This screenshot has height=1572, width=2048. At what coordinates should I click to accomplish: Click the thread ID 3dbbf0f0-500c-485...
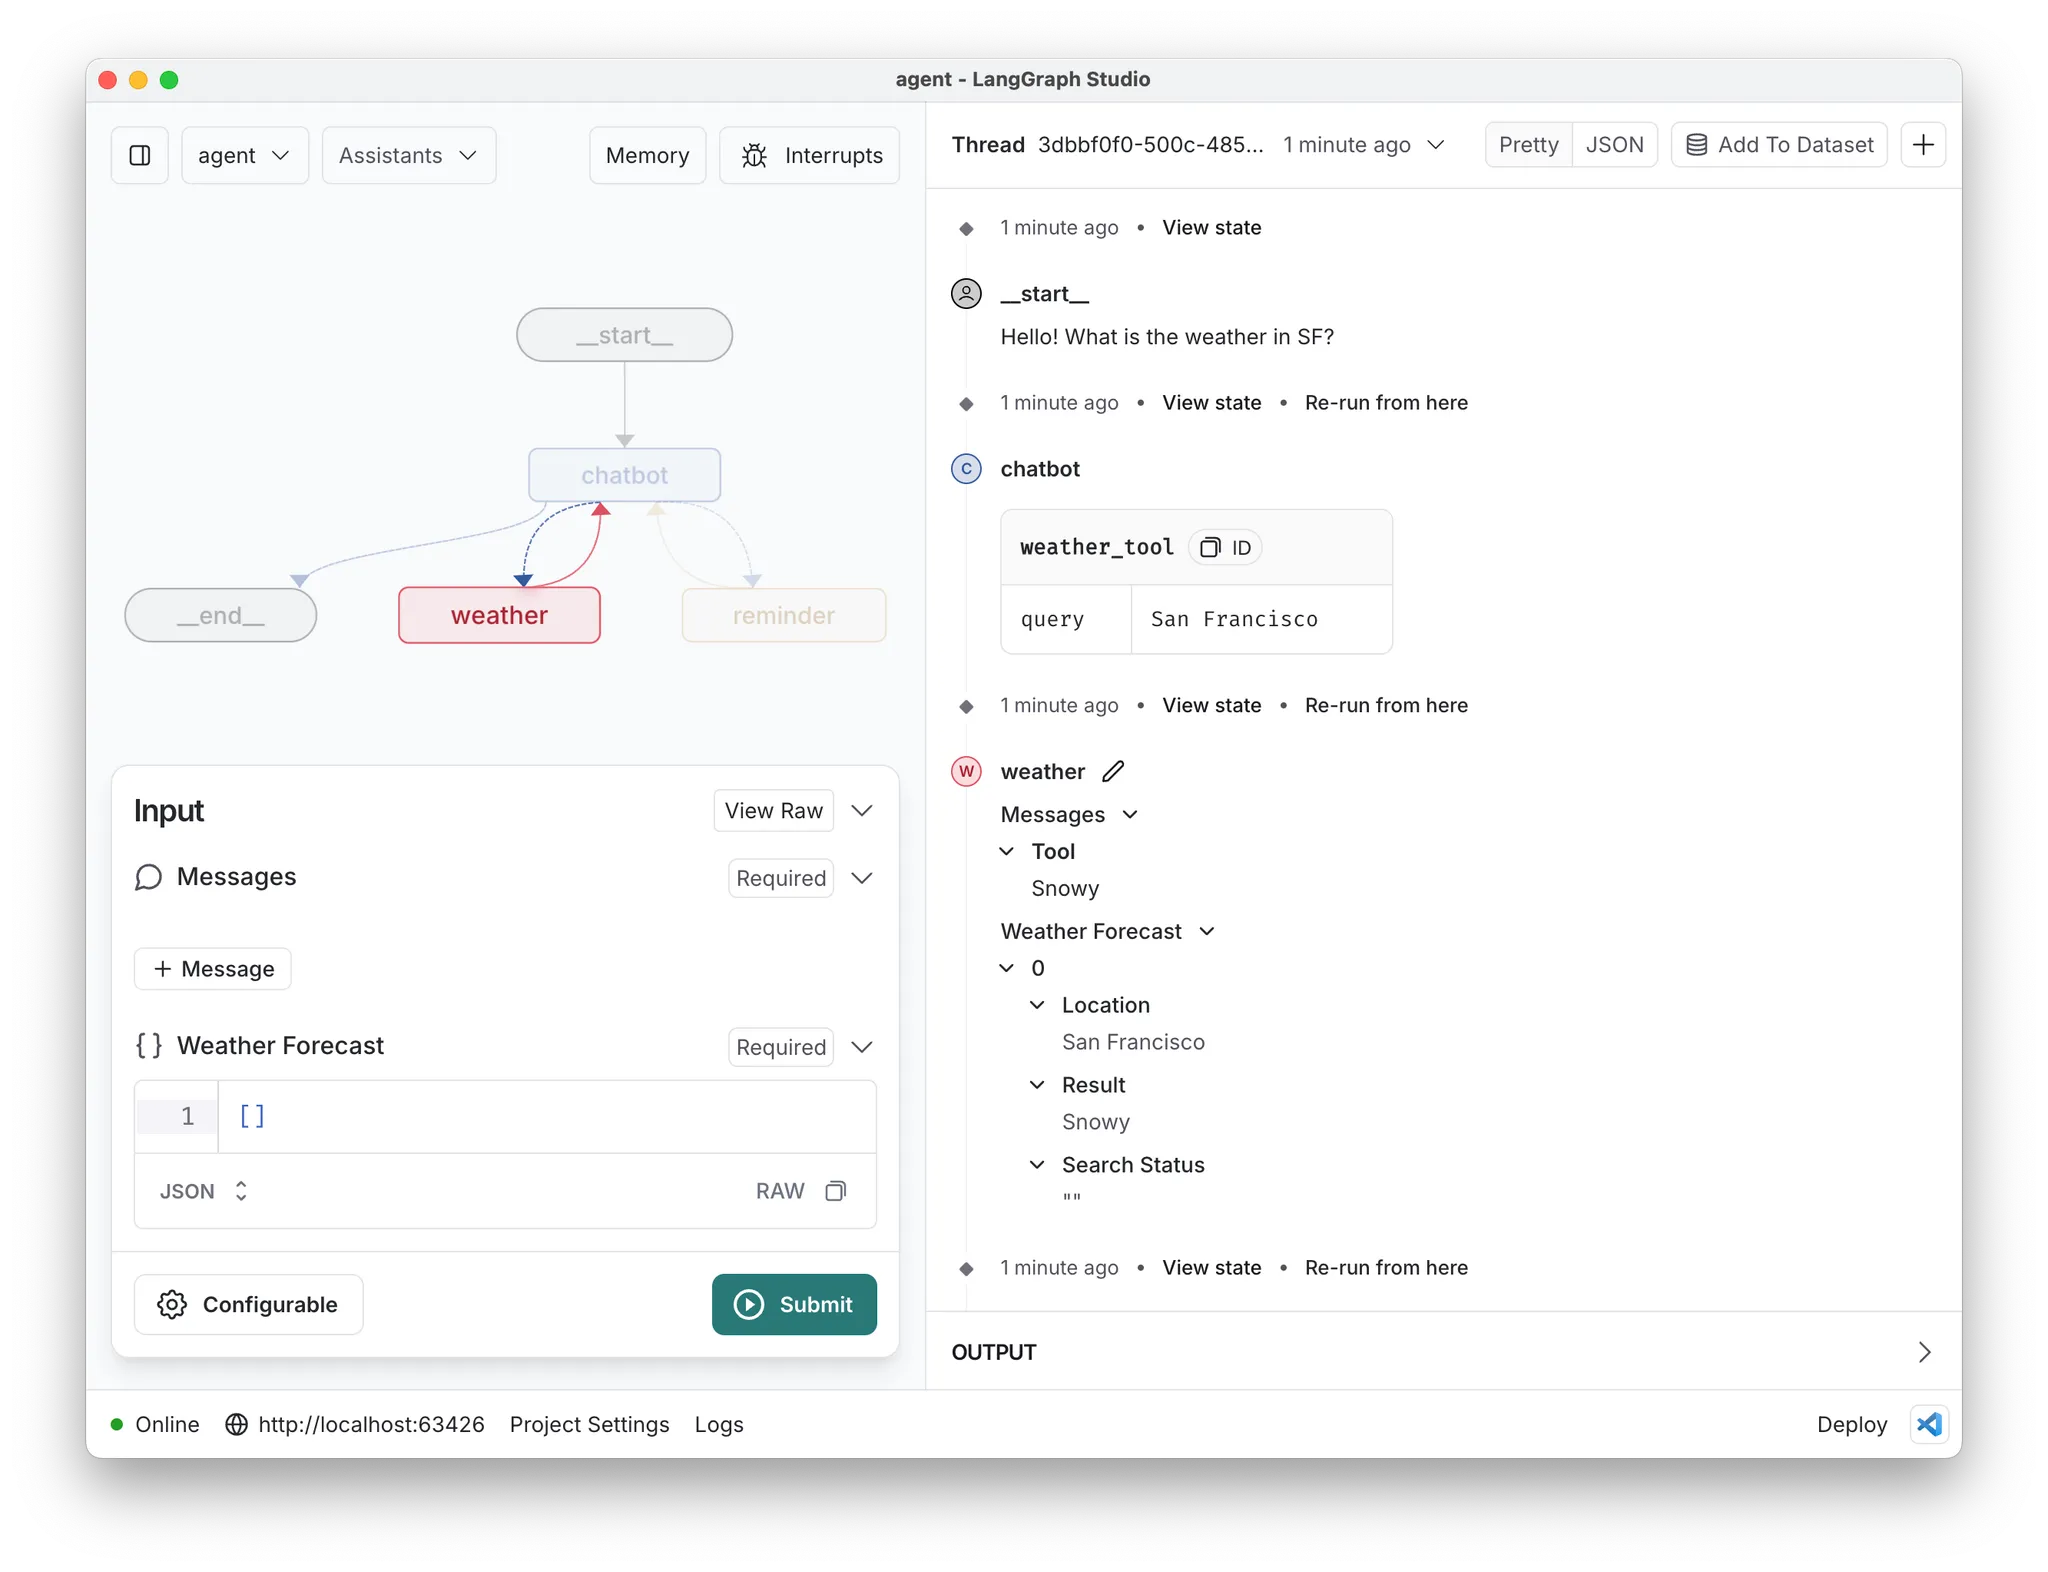[1150, 145]
